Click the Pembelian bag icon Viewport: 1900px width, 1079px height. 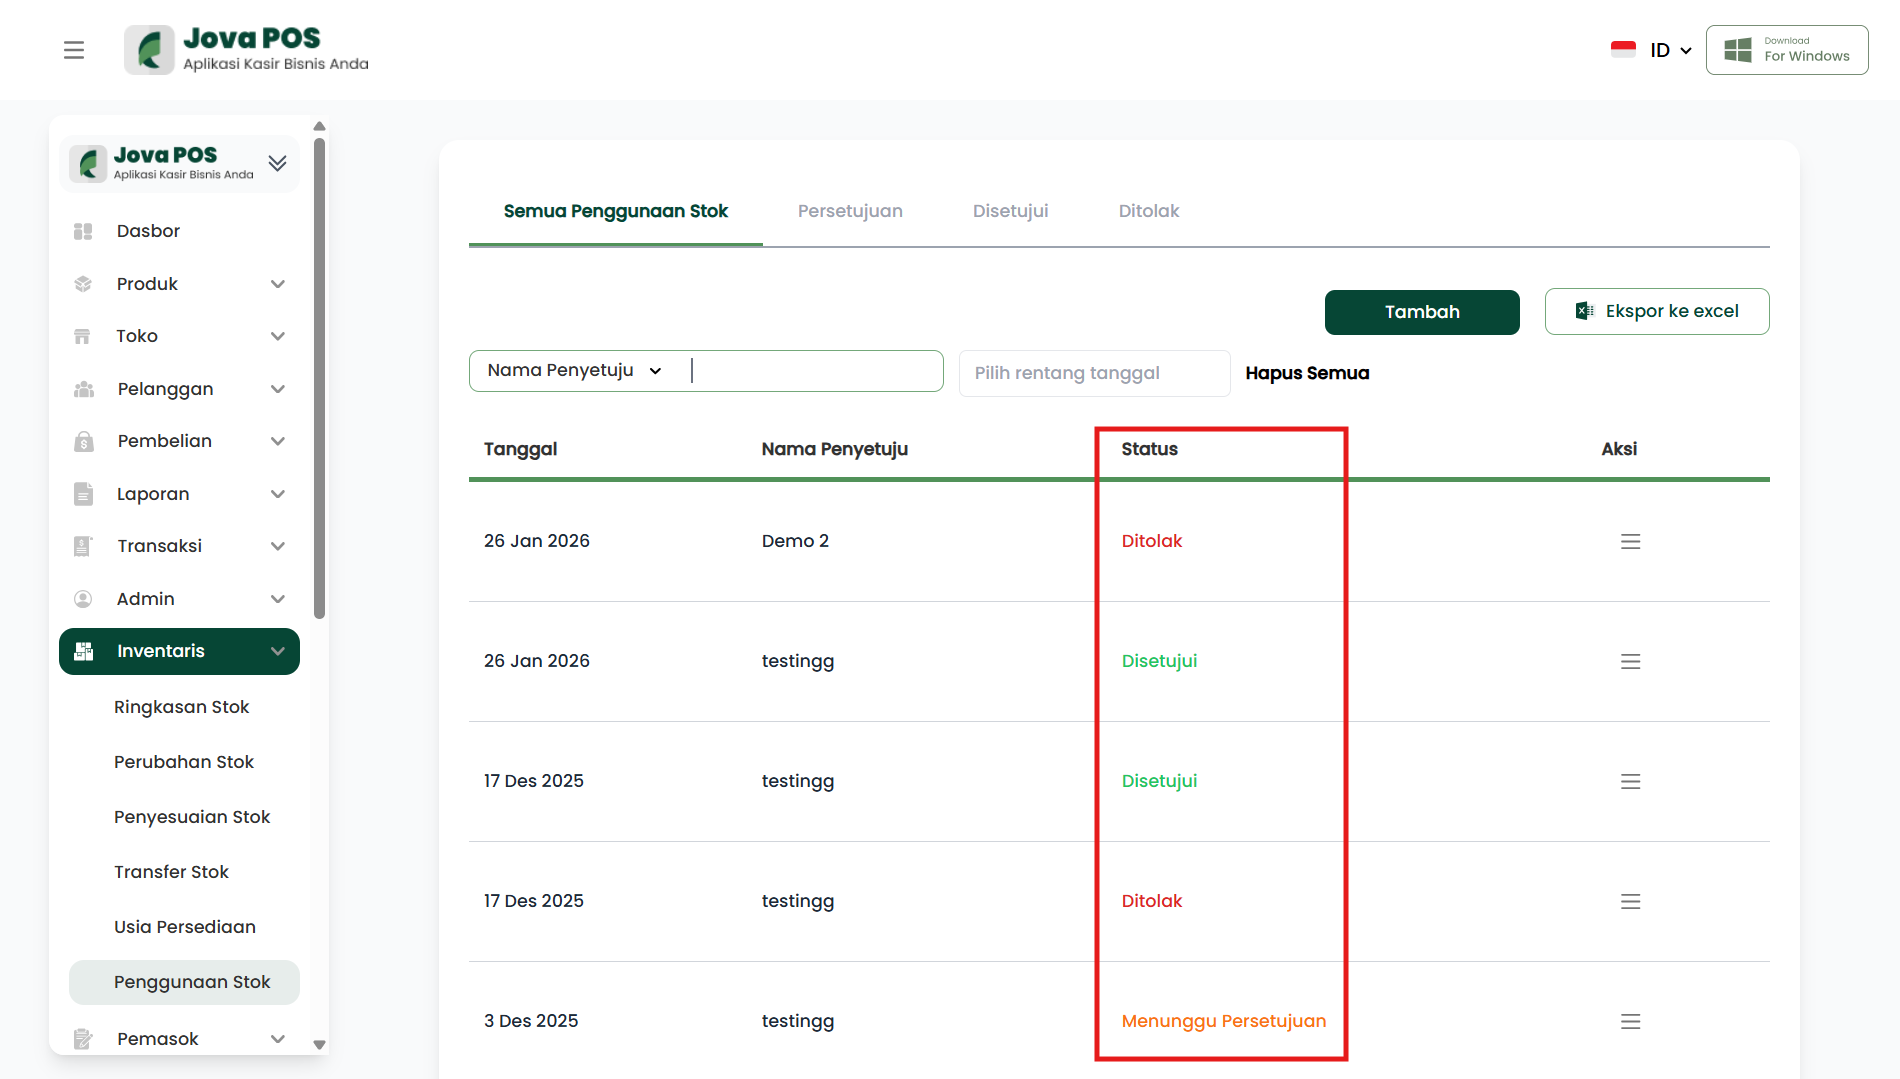point(84,441)
